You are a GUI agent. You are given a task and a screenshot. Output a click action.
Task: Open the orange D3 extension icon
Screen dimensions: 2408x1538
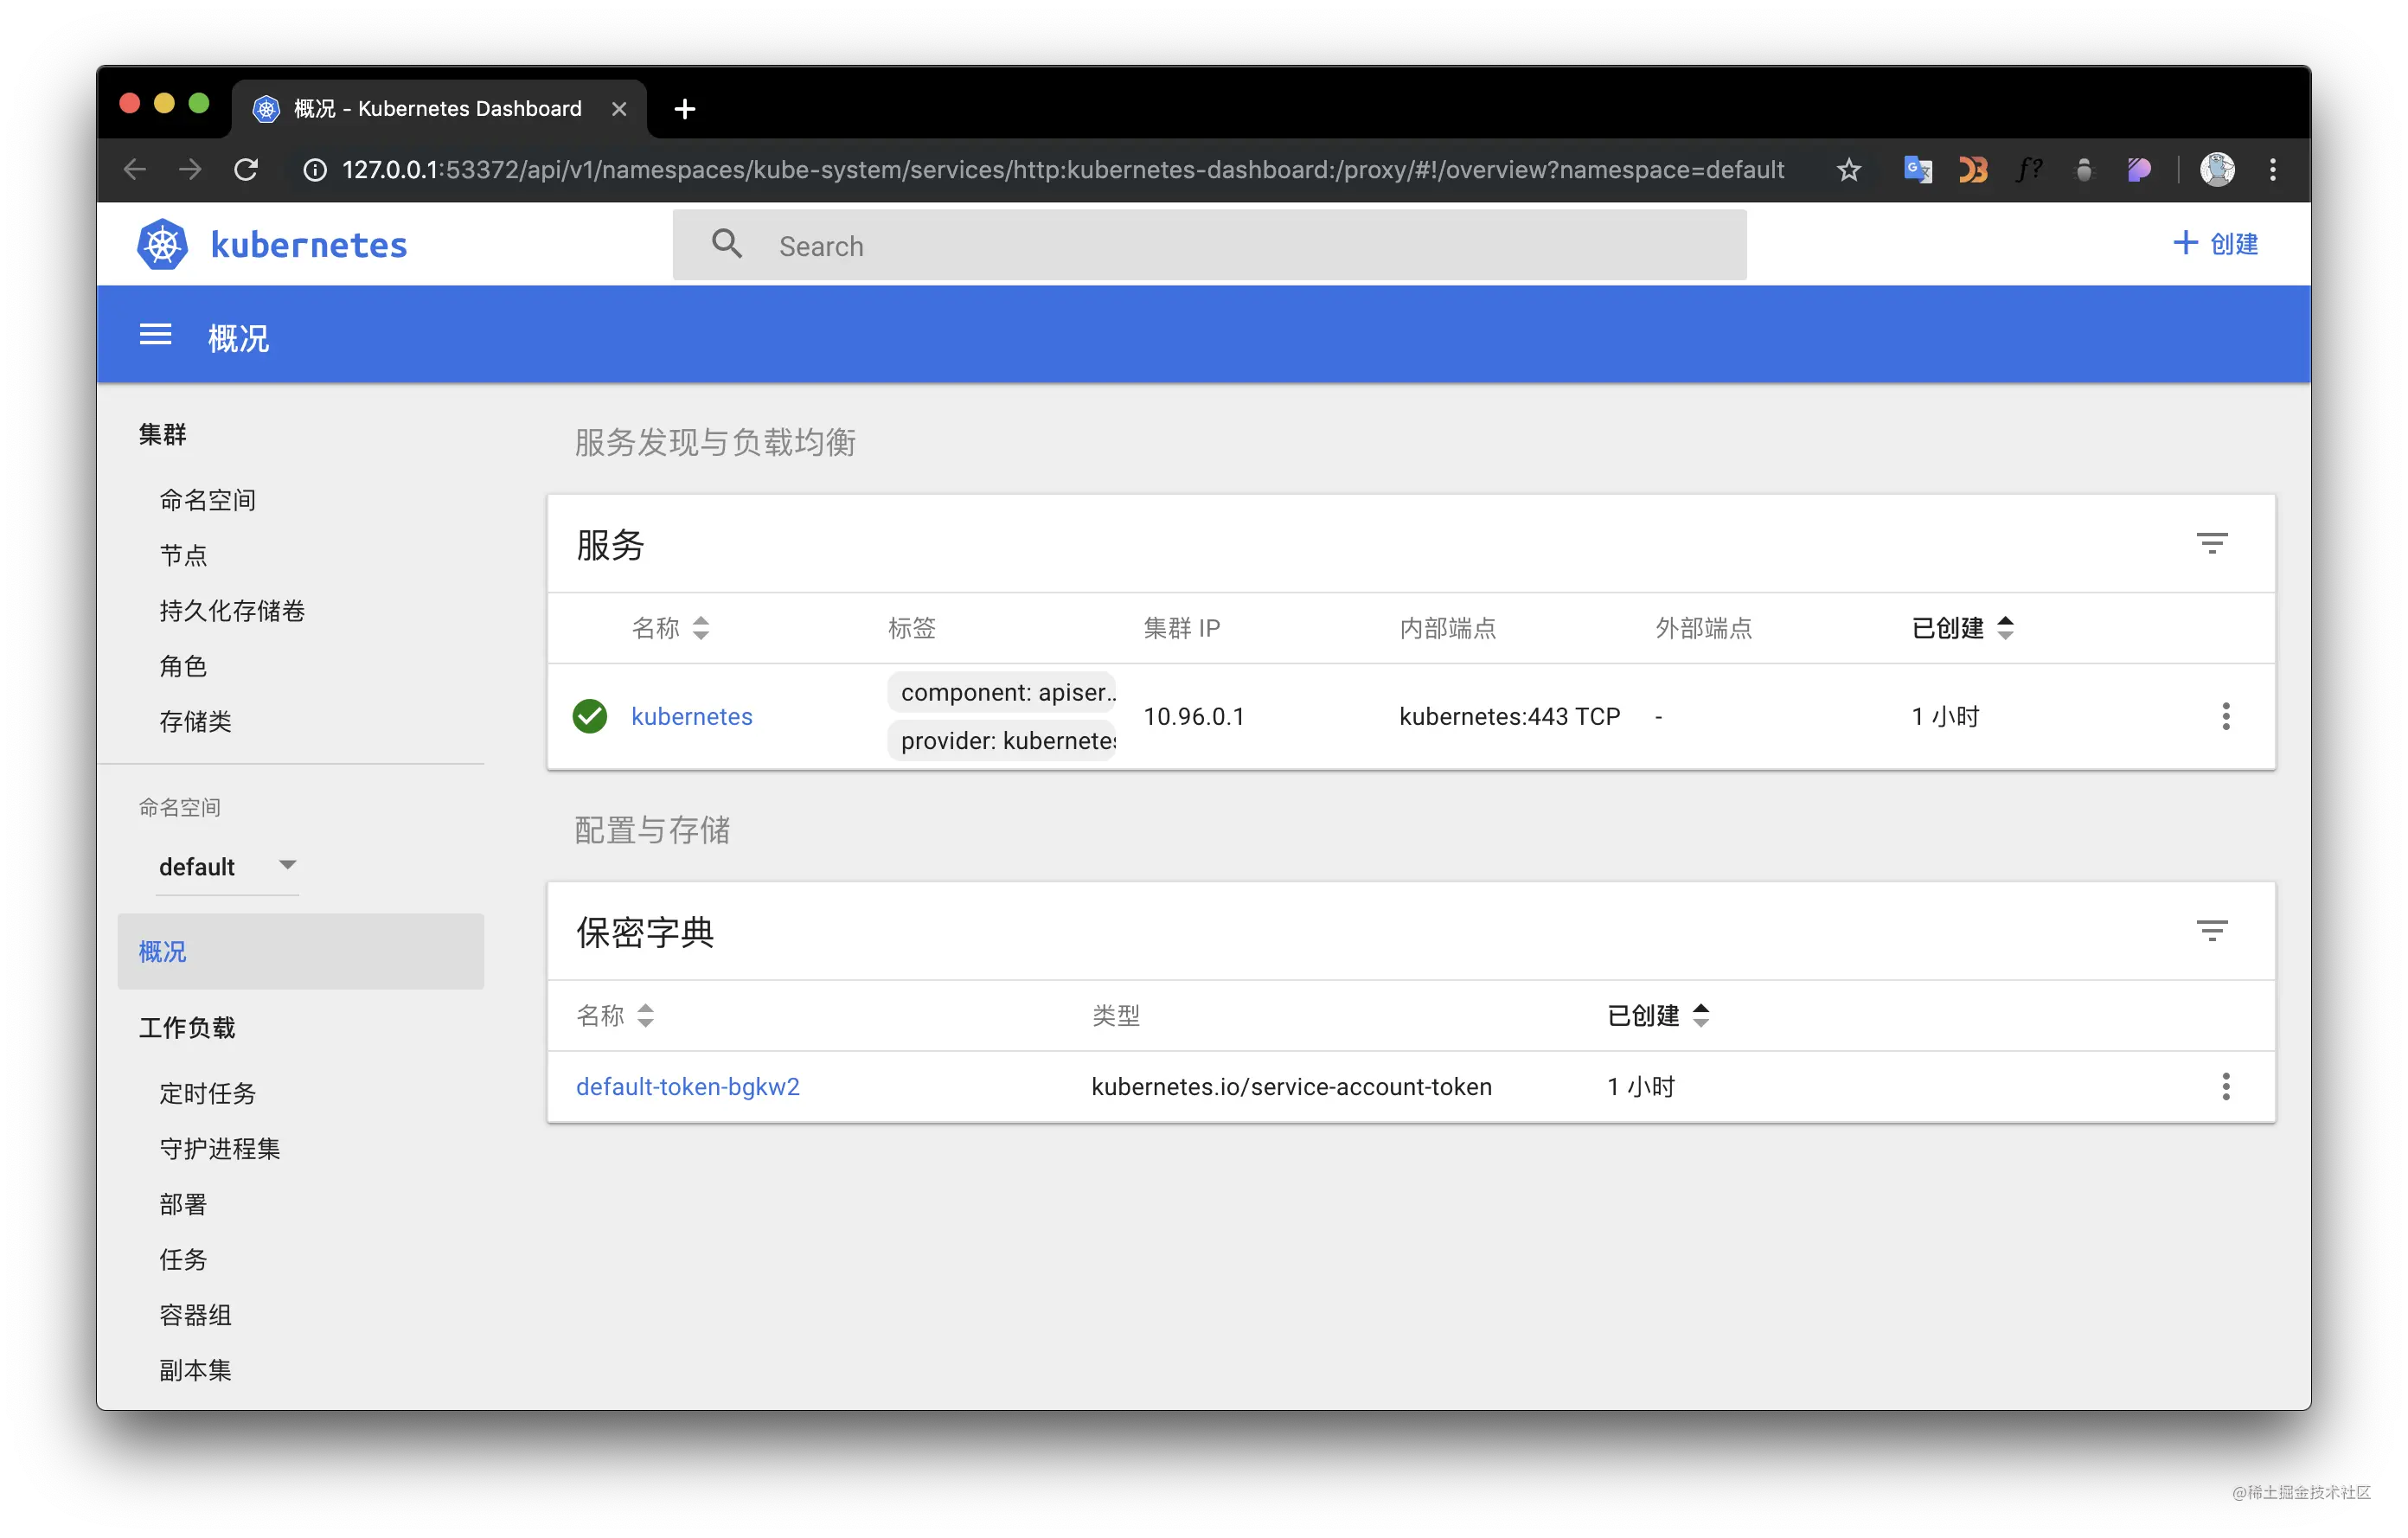pos(1972,169)
